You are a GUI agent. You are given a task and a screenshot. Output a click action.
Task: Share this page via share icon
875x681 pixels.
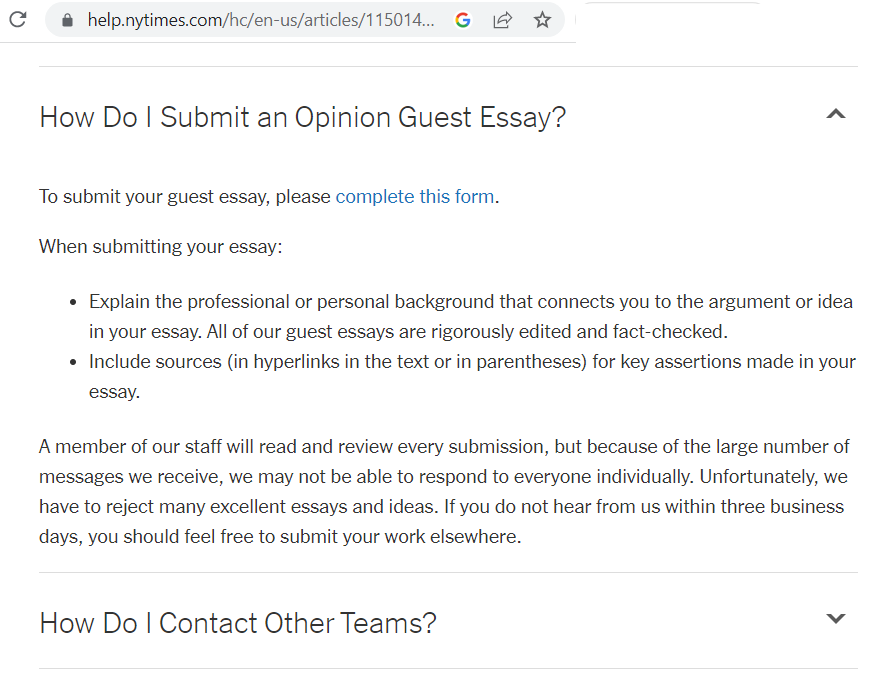coord(502,21)
